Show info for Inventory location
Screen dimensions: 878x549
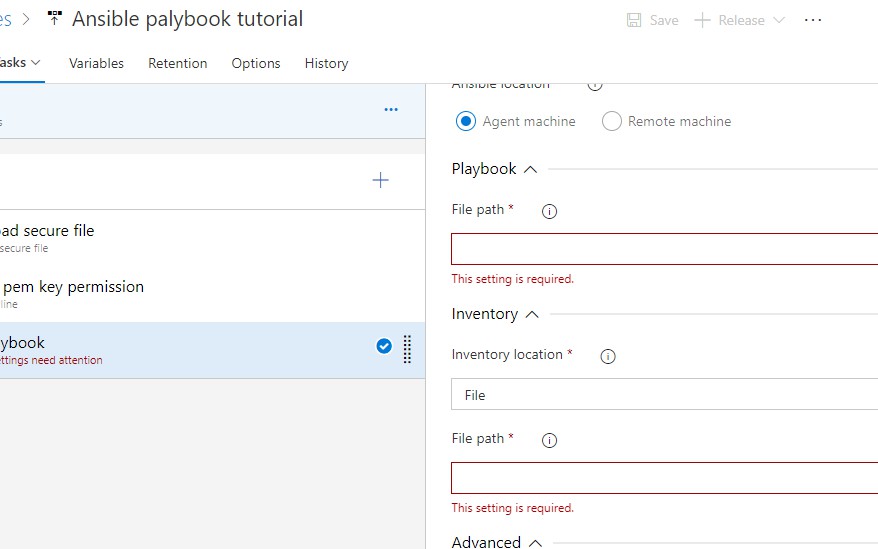pyautogui.click(x=607, y=356)
